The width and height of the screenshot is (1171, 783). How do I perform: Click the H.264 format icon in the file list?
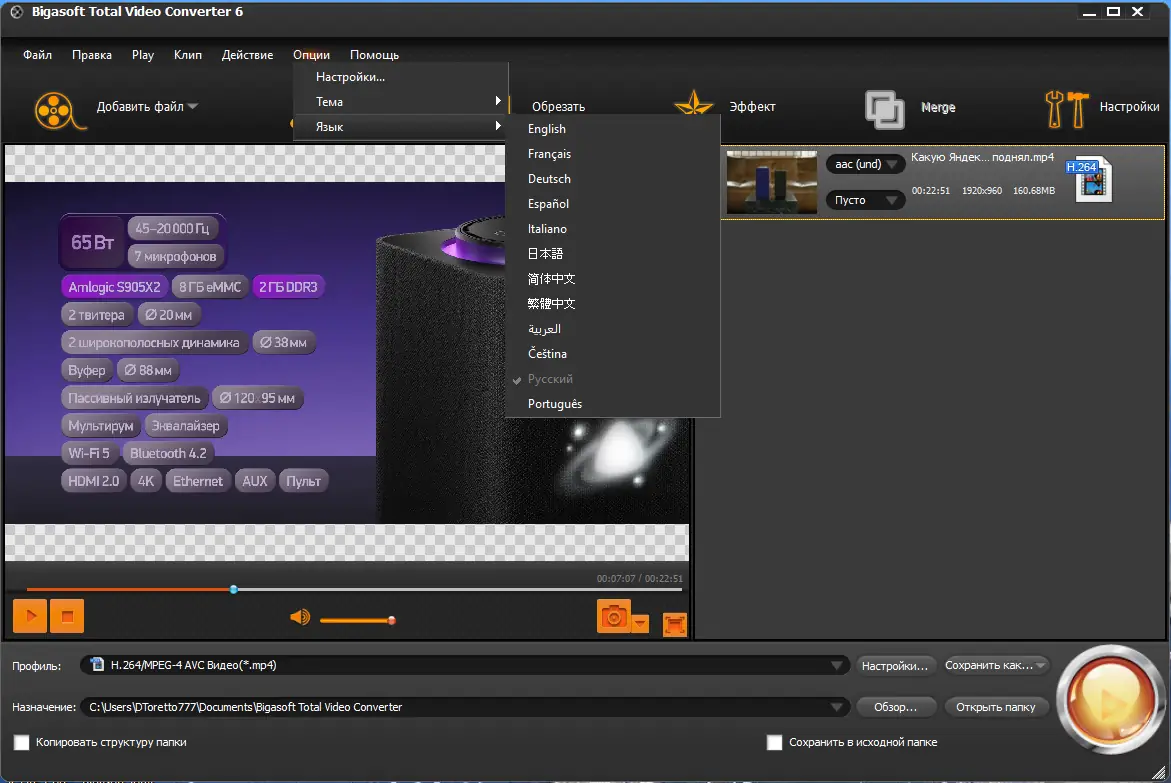click(x=1091, y=178)
